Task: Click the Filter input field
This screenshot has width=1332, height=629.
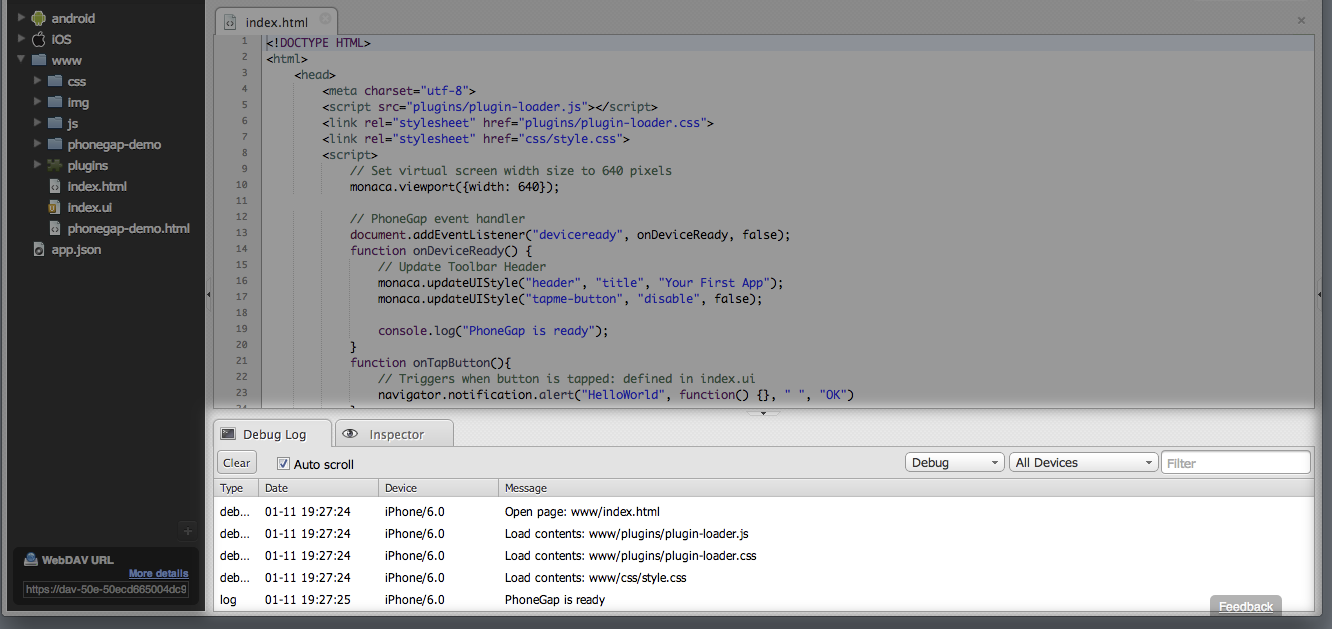Action: tap(1235, 463)
